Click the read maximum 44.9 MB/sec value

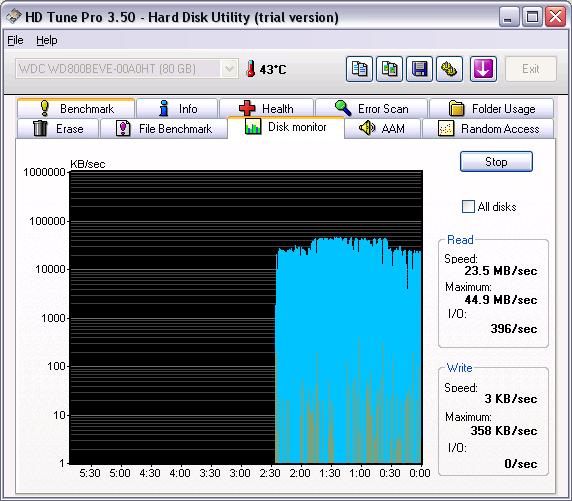[x=500, y=300]
